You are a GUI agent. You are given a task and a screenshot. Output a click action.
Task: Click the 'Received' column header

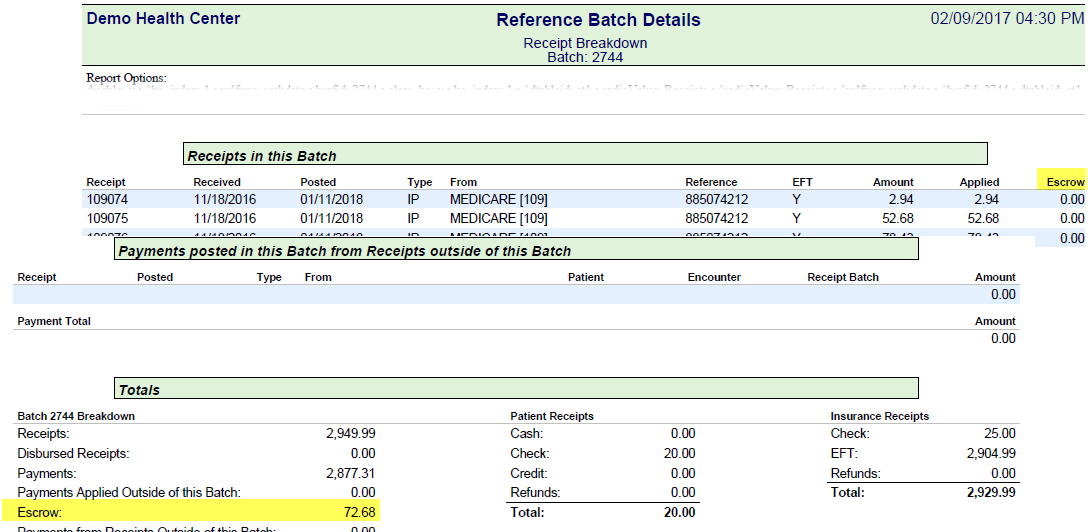point(217,182)
